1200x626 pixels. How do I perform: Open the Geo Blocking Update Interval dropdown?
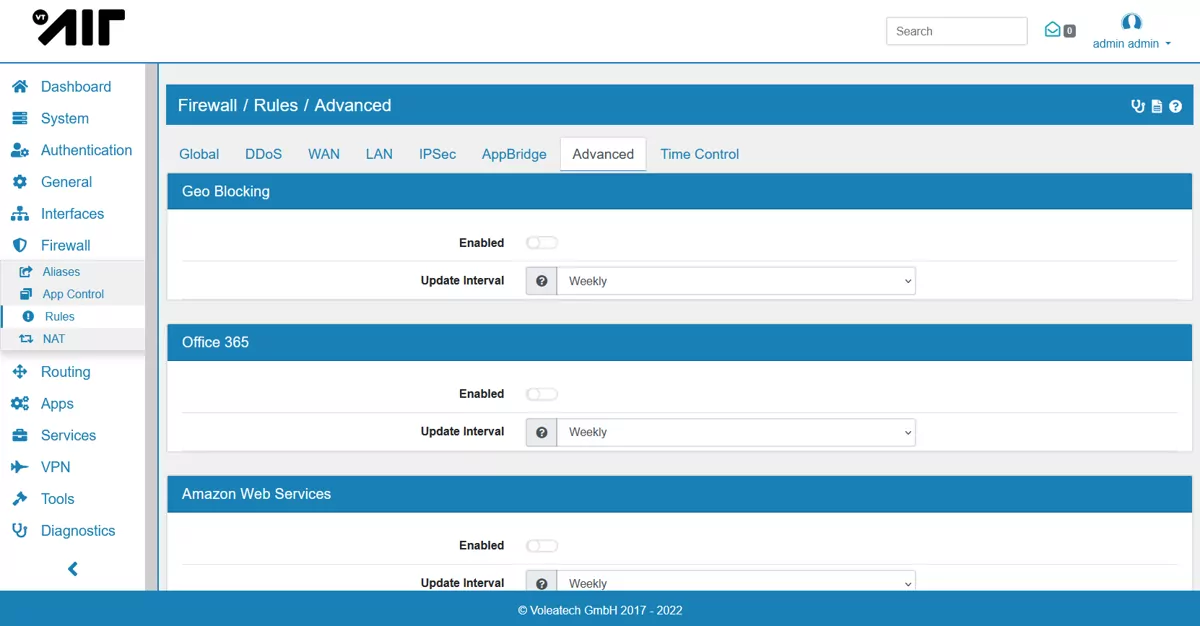pos(736,281)
